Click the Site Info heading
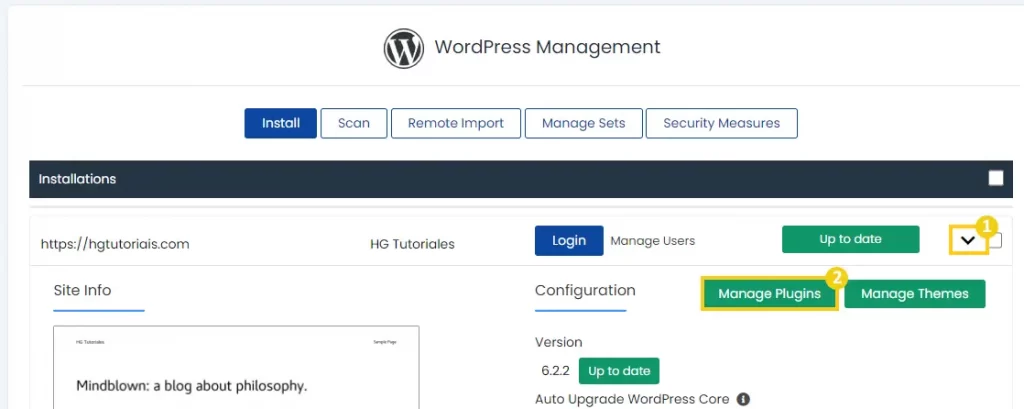 82,290
